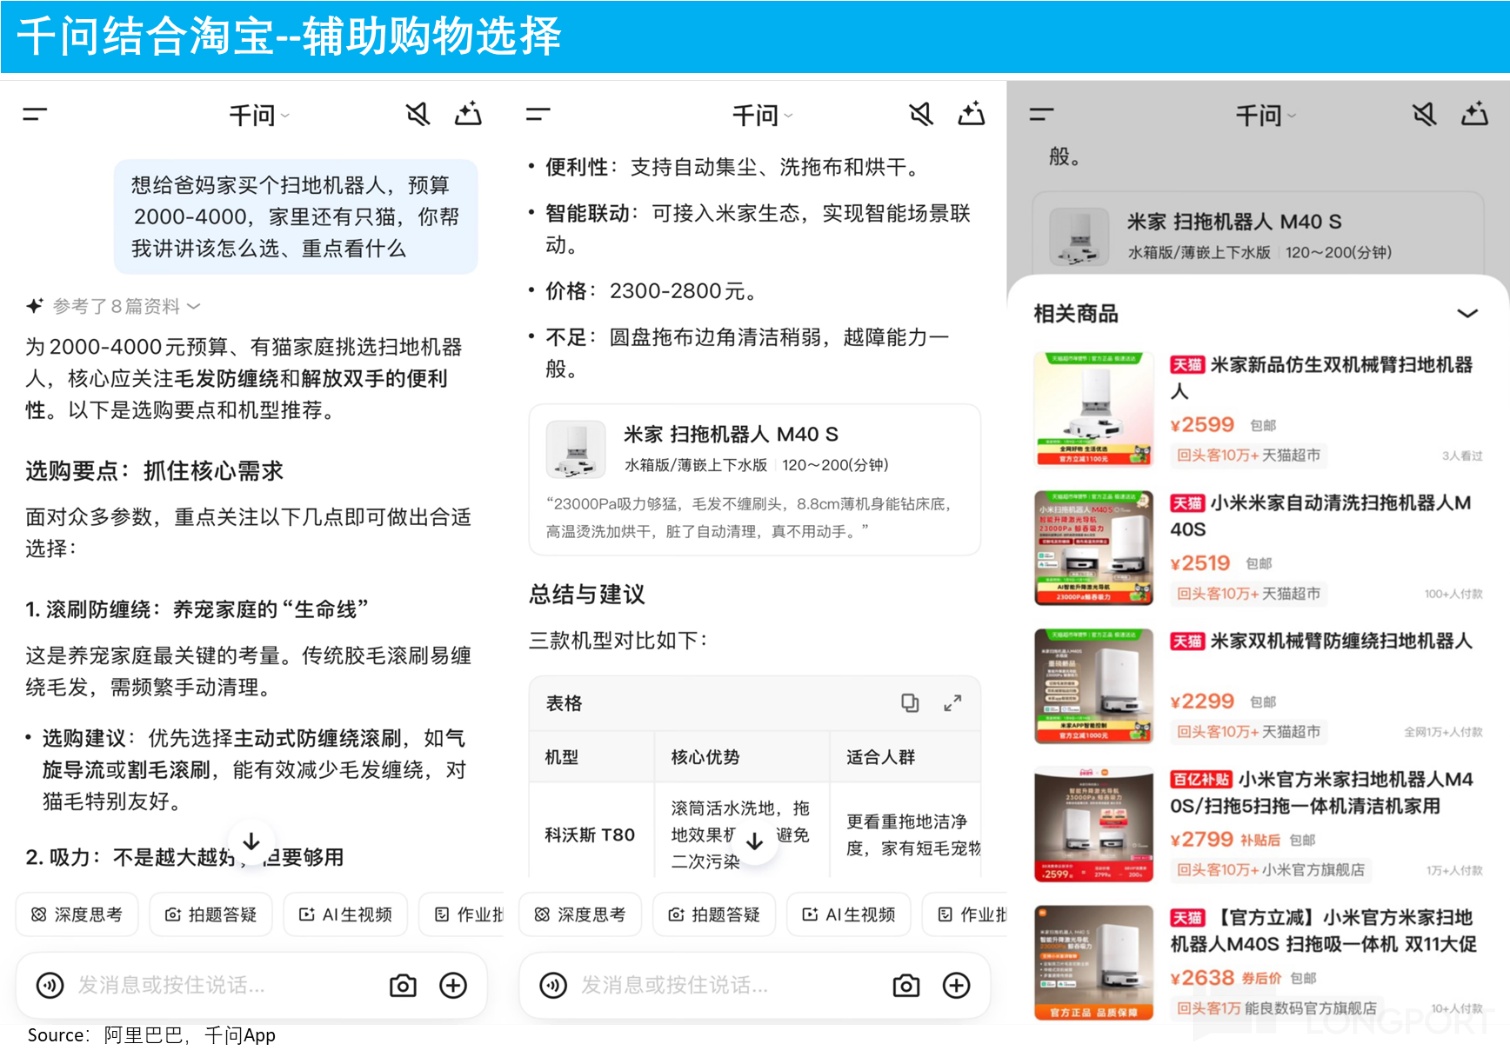
Task: Tap the camera icon in the left input bar
Action: 403,986
